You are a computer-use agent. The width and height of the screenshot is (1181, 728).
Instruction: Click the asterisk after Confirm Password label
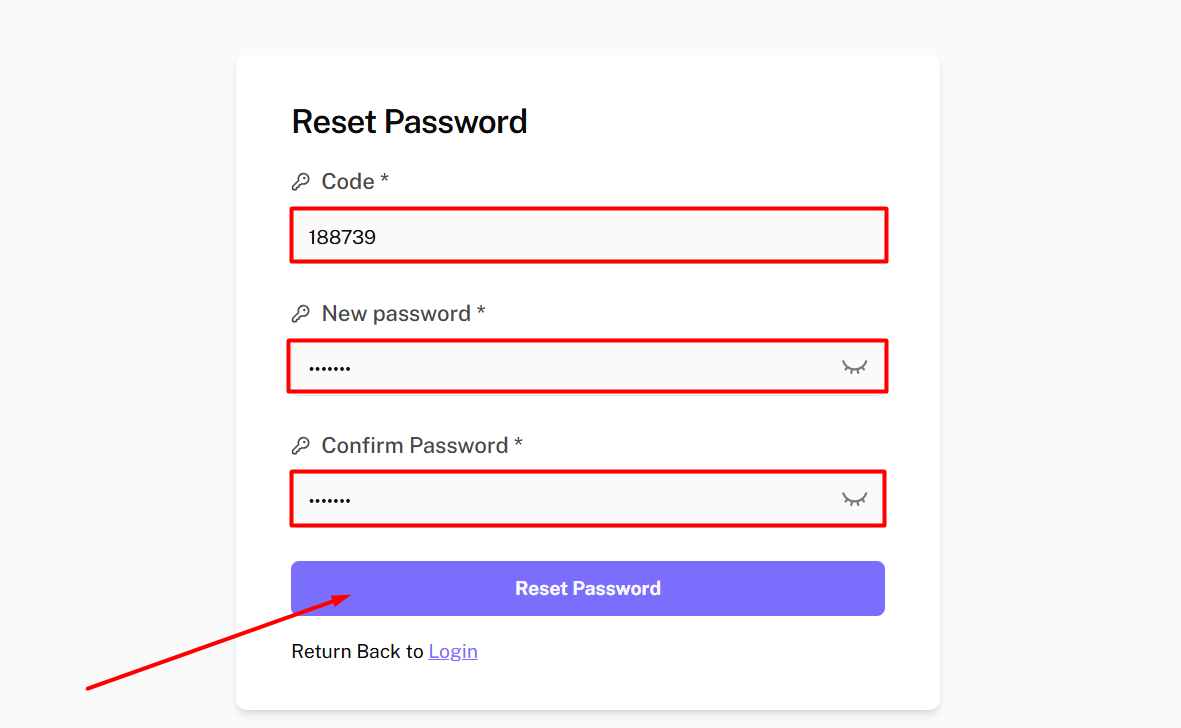pyautogui.click(x=518, y=444)
